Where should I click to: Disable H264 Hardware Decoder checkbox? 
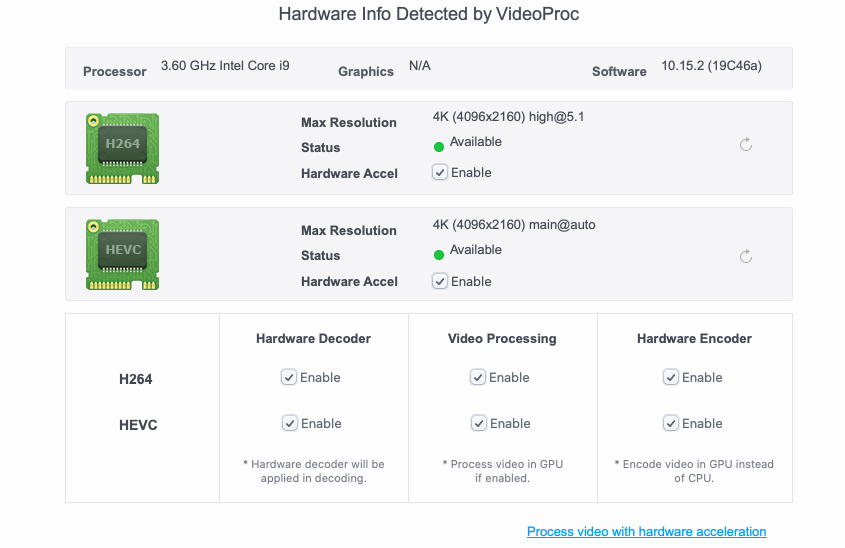[x=289, y=377]
